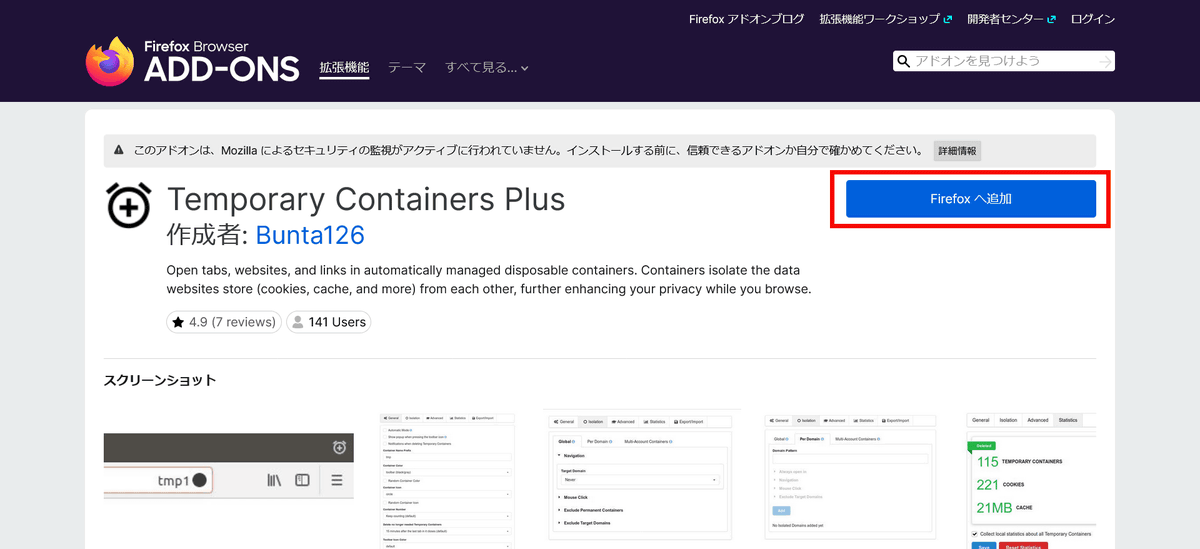Focus the アドオンを見つけよう search field

[x=1000, y=61]
